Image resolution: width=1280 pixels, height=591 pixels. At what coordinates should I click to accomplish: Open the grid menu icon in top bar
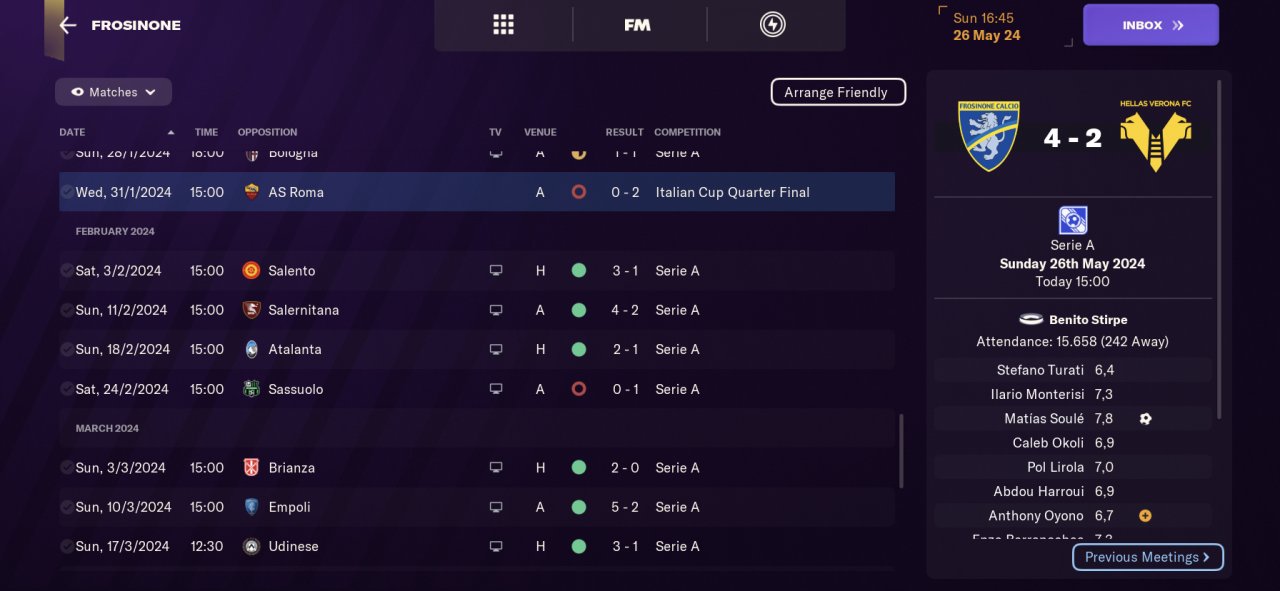click(503, 25)
